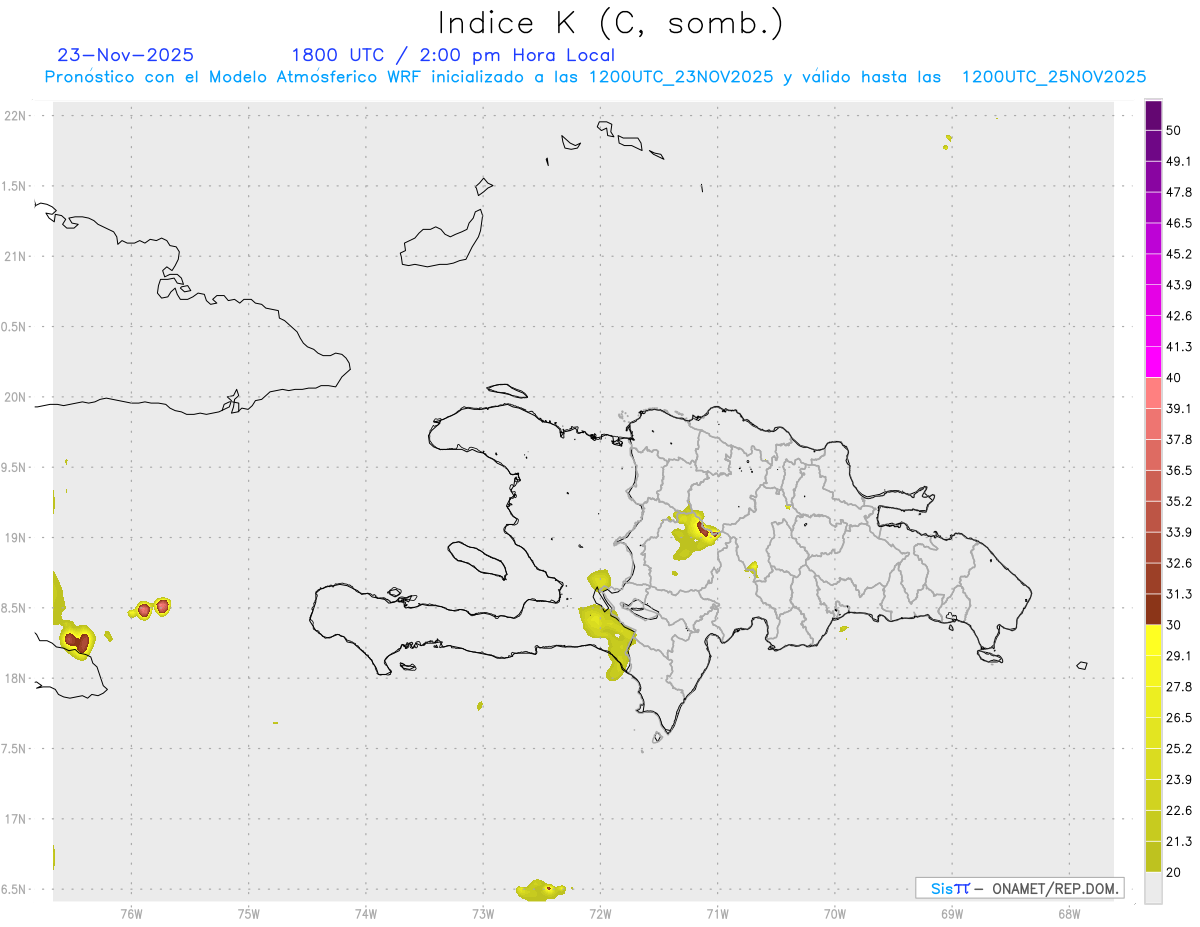Click the initialization time "1200UTC_23NOV2025"
Image resolution: width=1200 pixels, height=927 pixels.
coord(681,77)
